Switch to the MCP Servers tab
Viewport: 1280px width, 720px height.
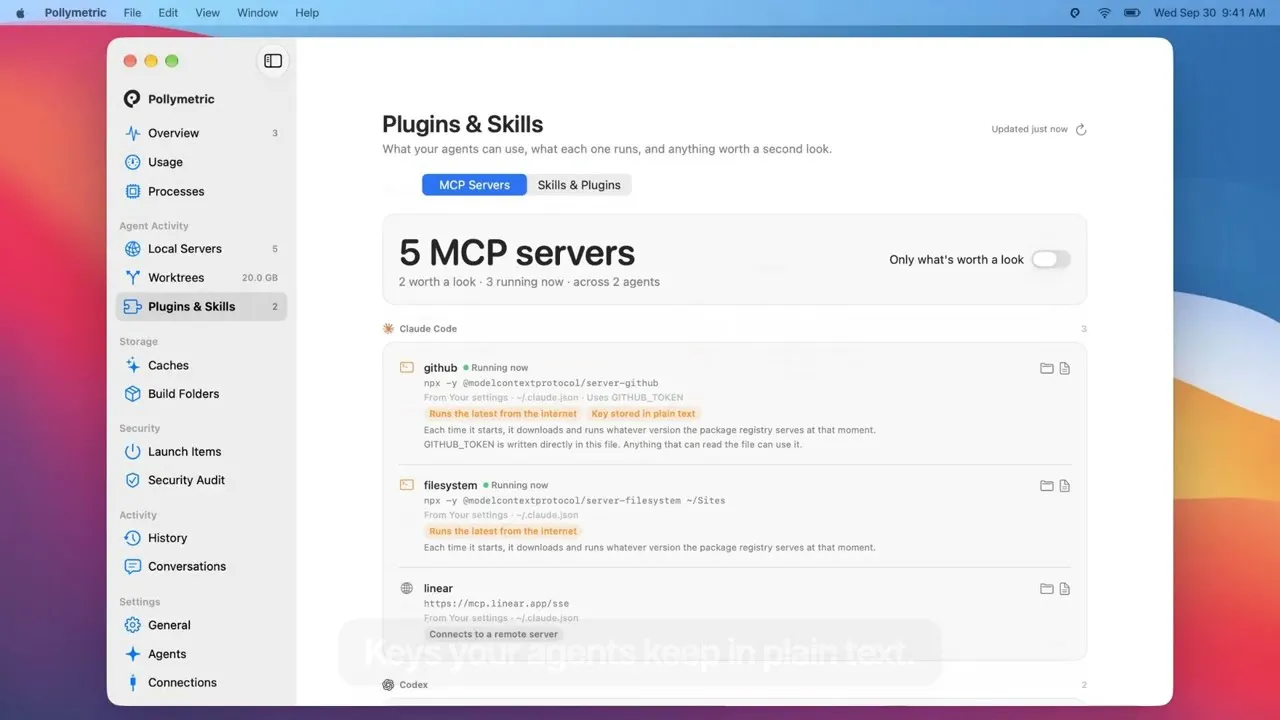(x=474, y=185)
